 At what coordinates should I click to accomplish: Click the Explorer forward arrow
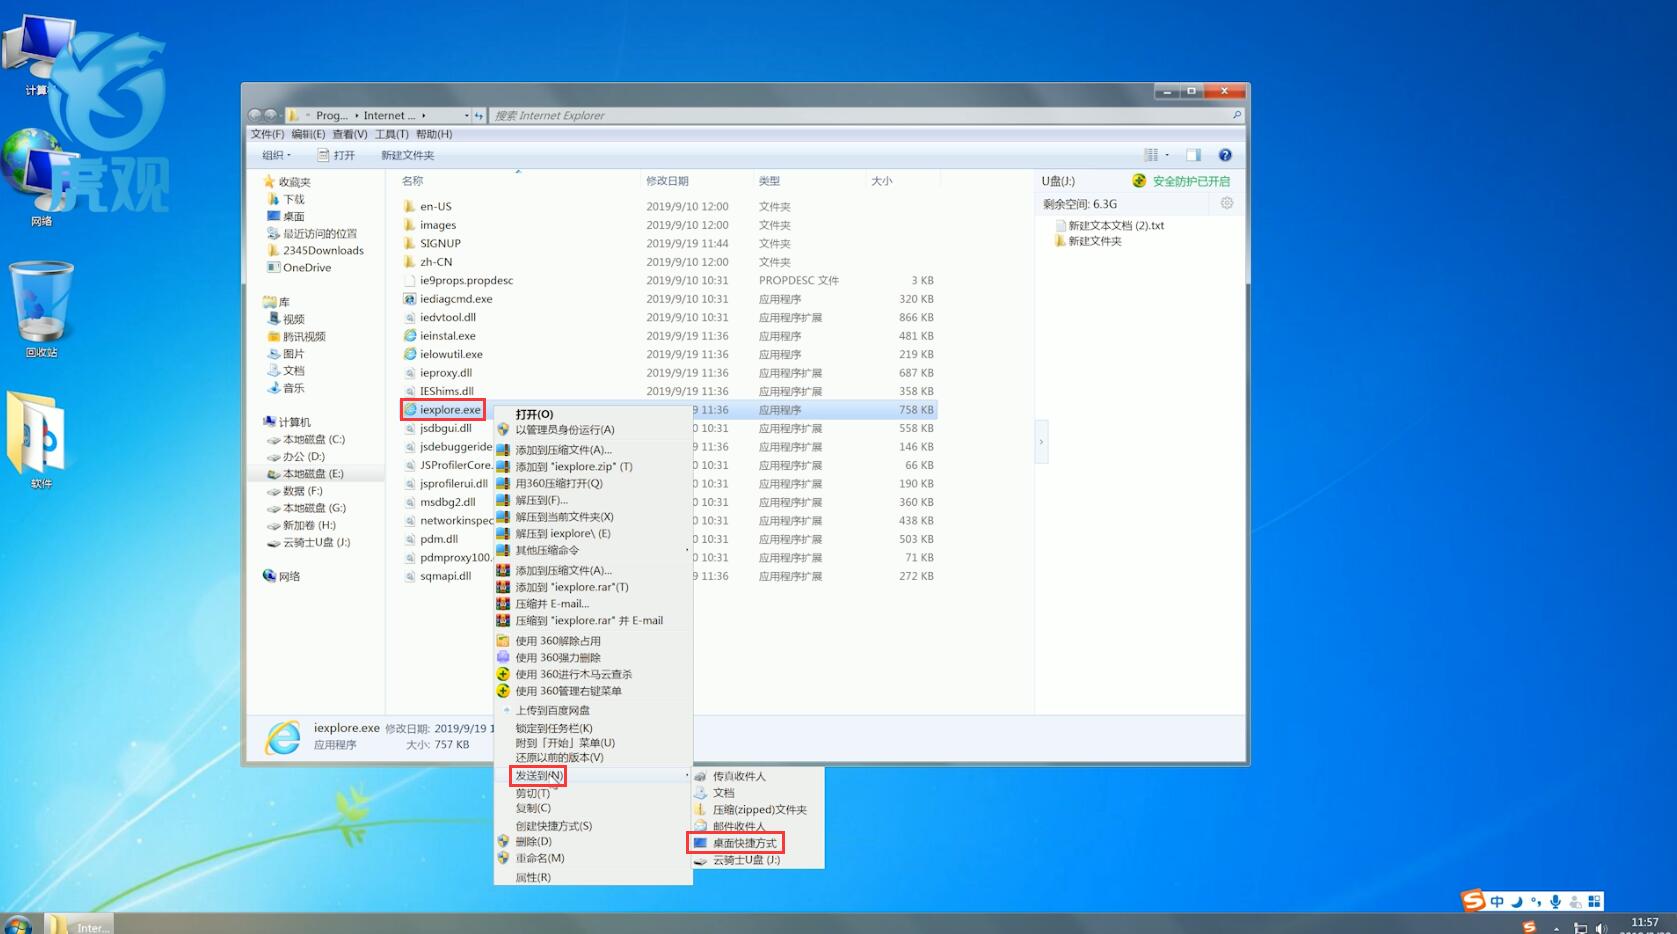tap(270, 115)
